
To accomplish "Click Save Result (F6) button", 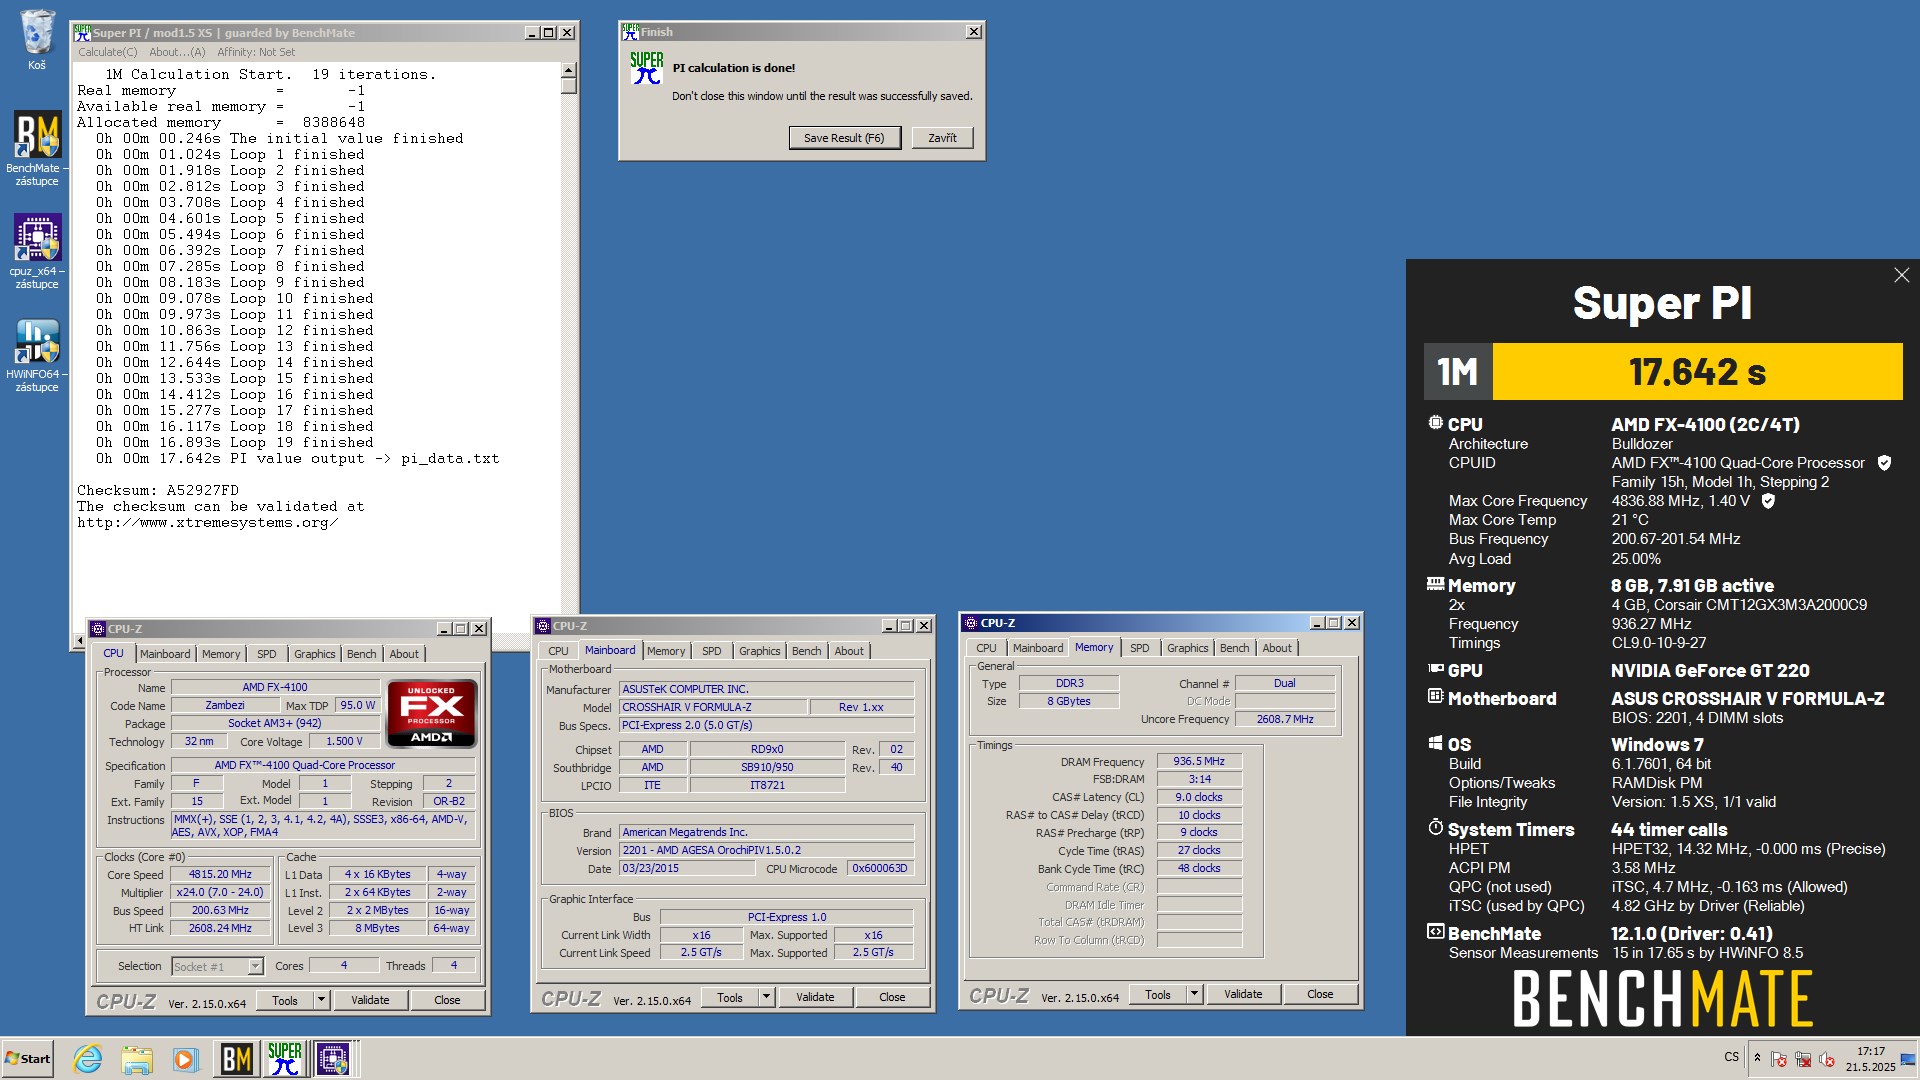I will [844, 138].
